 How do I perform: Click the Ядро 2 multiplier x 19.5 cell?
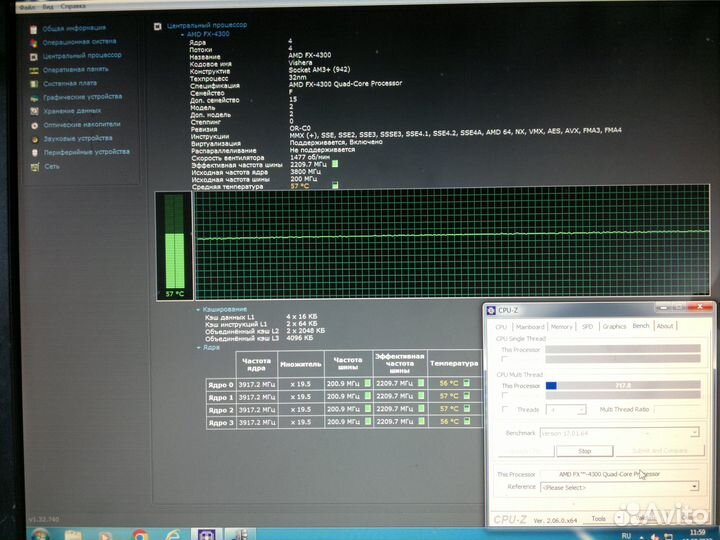pyautogui.click(x=301, y=409)
